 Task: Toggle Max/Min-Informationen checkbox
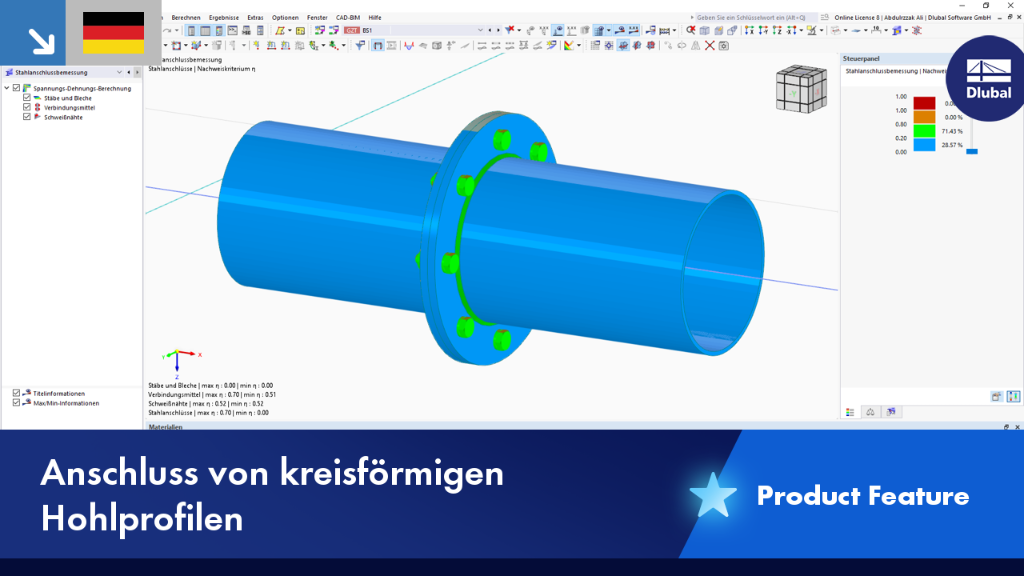[x=16, y=403]
